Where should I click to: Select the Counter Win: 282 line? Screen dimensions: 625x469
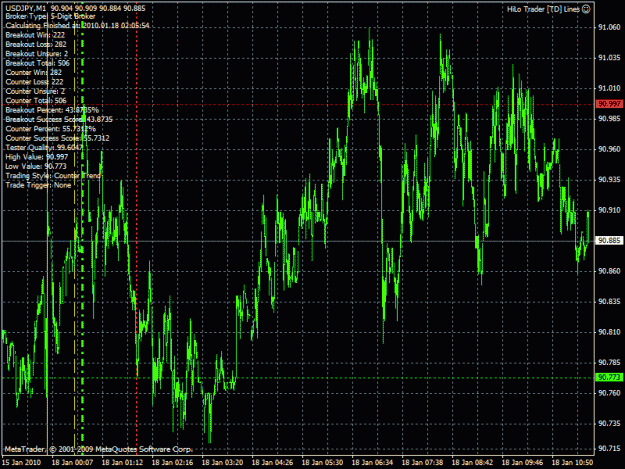pos(33,73)
